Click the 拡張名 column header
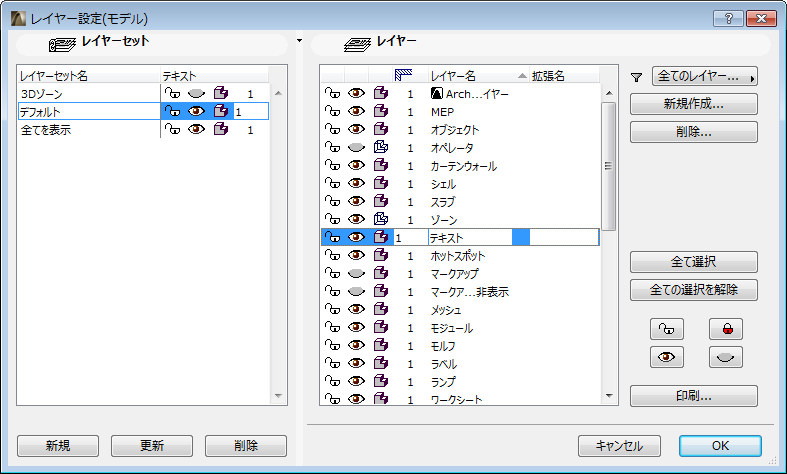The width and height of the screenshot is (787, 474). pyautogui.click(x=564, y=76)
